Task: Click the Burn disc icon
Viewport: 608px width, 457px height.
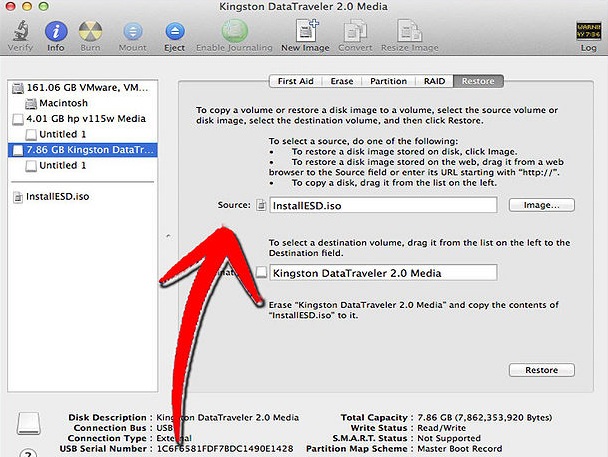Action: click(x=90, y=31)
